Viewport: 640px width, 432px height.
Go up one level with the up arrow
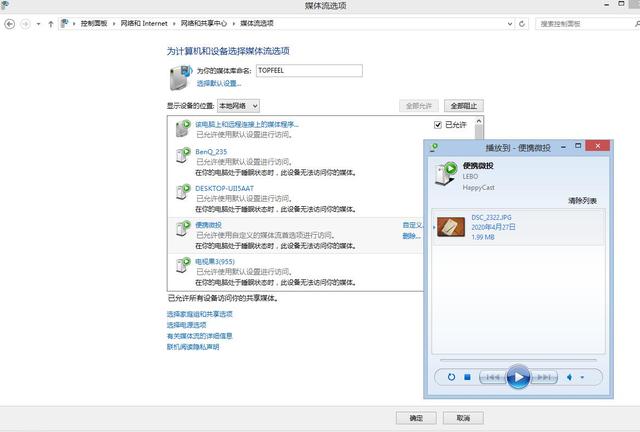[x=51, y=24]
